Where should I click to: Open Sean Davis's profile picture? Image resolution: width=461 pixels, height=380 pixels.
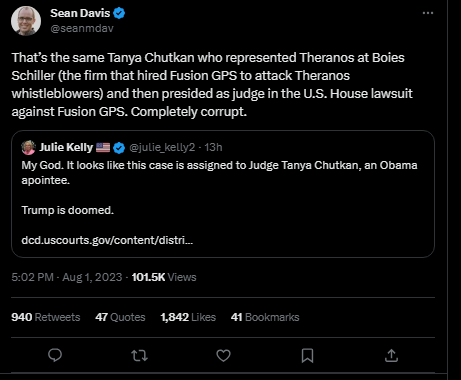pyautogui.click(x=26, y=21)
